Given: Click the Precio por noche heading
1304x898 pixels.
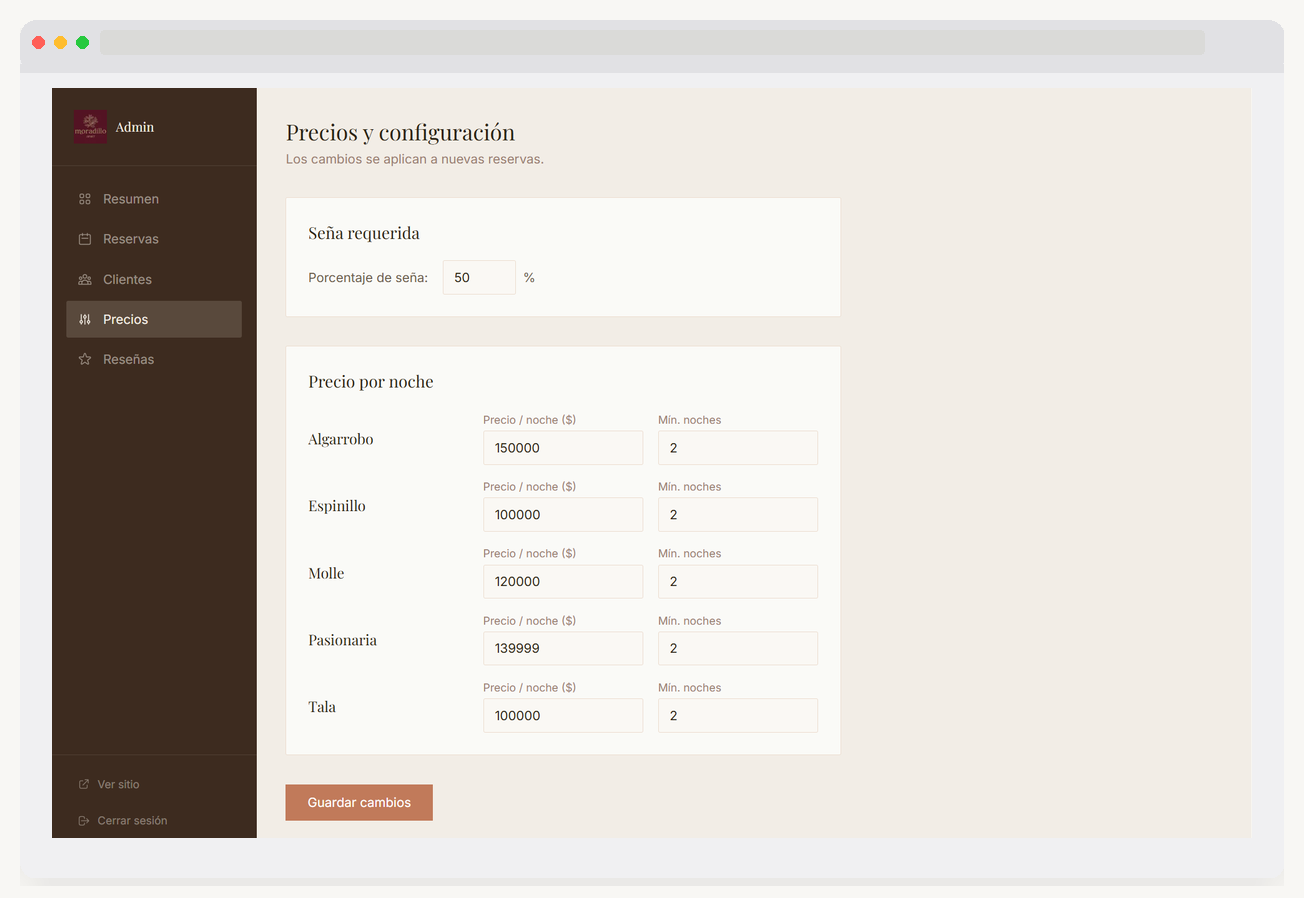Looking at the screenshot, I should pyautogui.click(x=371, y=382).
